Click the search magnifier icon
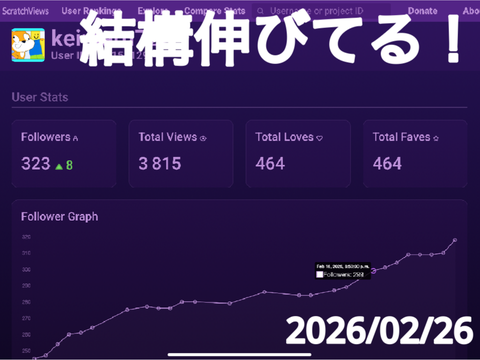This screenshot has width=480, height=360. 260,11
